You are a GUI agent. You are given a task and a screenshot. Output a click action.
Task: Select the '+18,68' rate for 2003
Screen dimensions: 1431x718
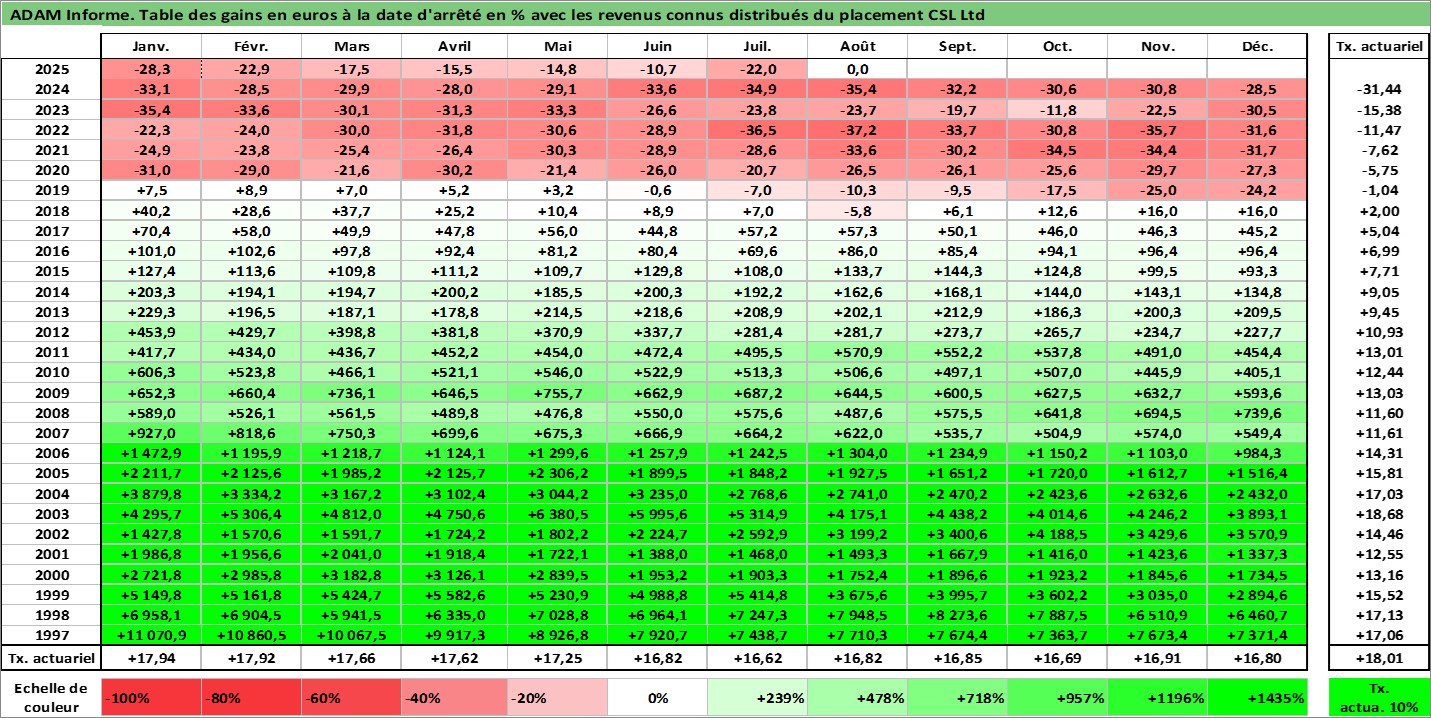click(x=1379, y=513)
